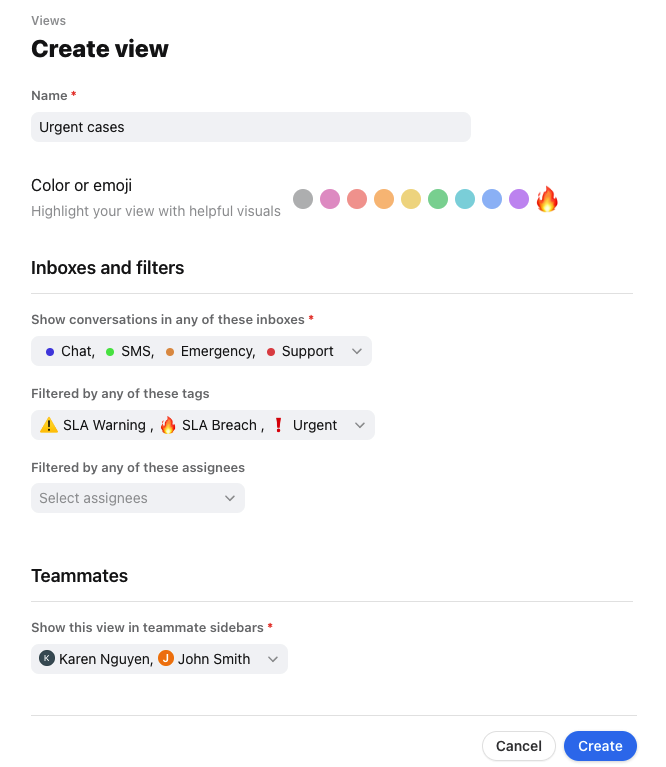
Task: Choose the fire emoji for the view
Action: pos(547,199)
